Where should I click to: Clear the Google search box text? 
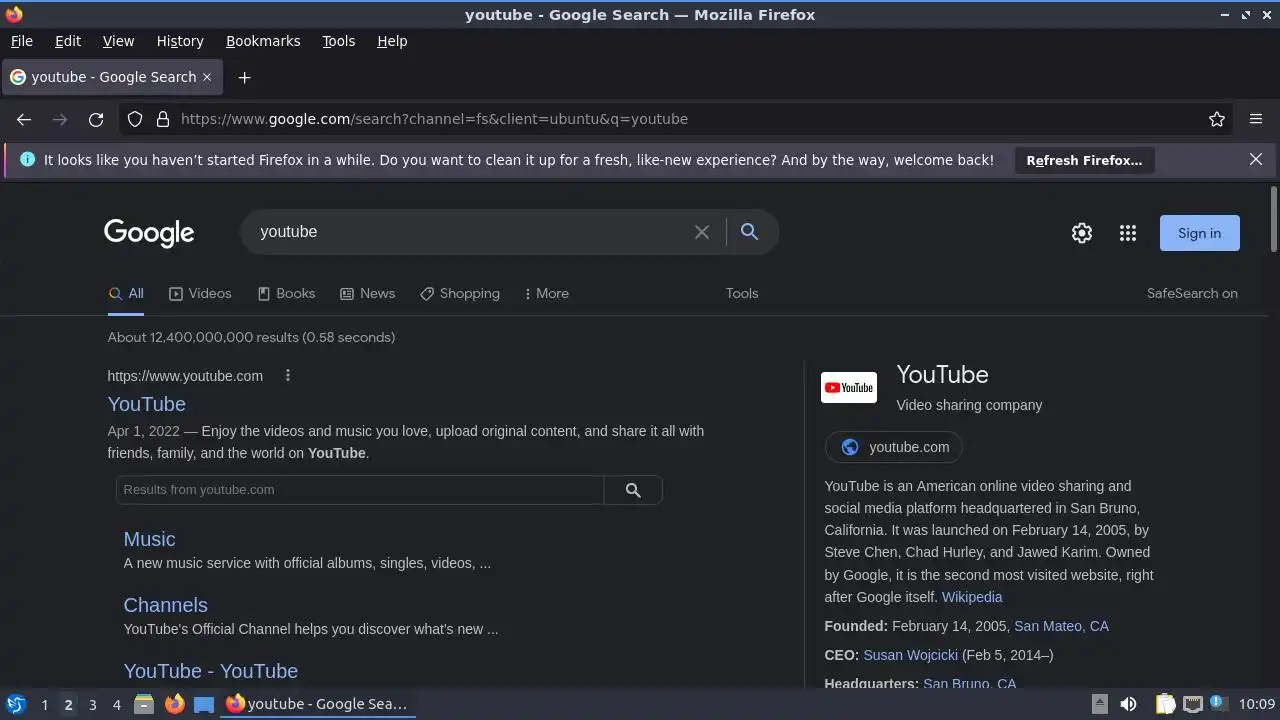pyautogui.click(x=702, y=232)
